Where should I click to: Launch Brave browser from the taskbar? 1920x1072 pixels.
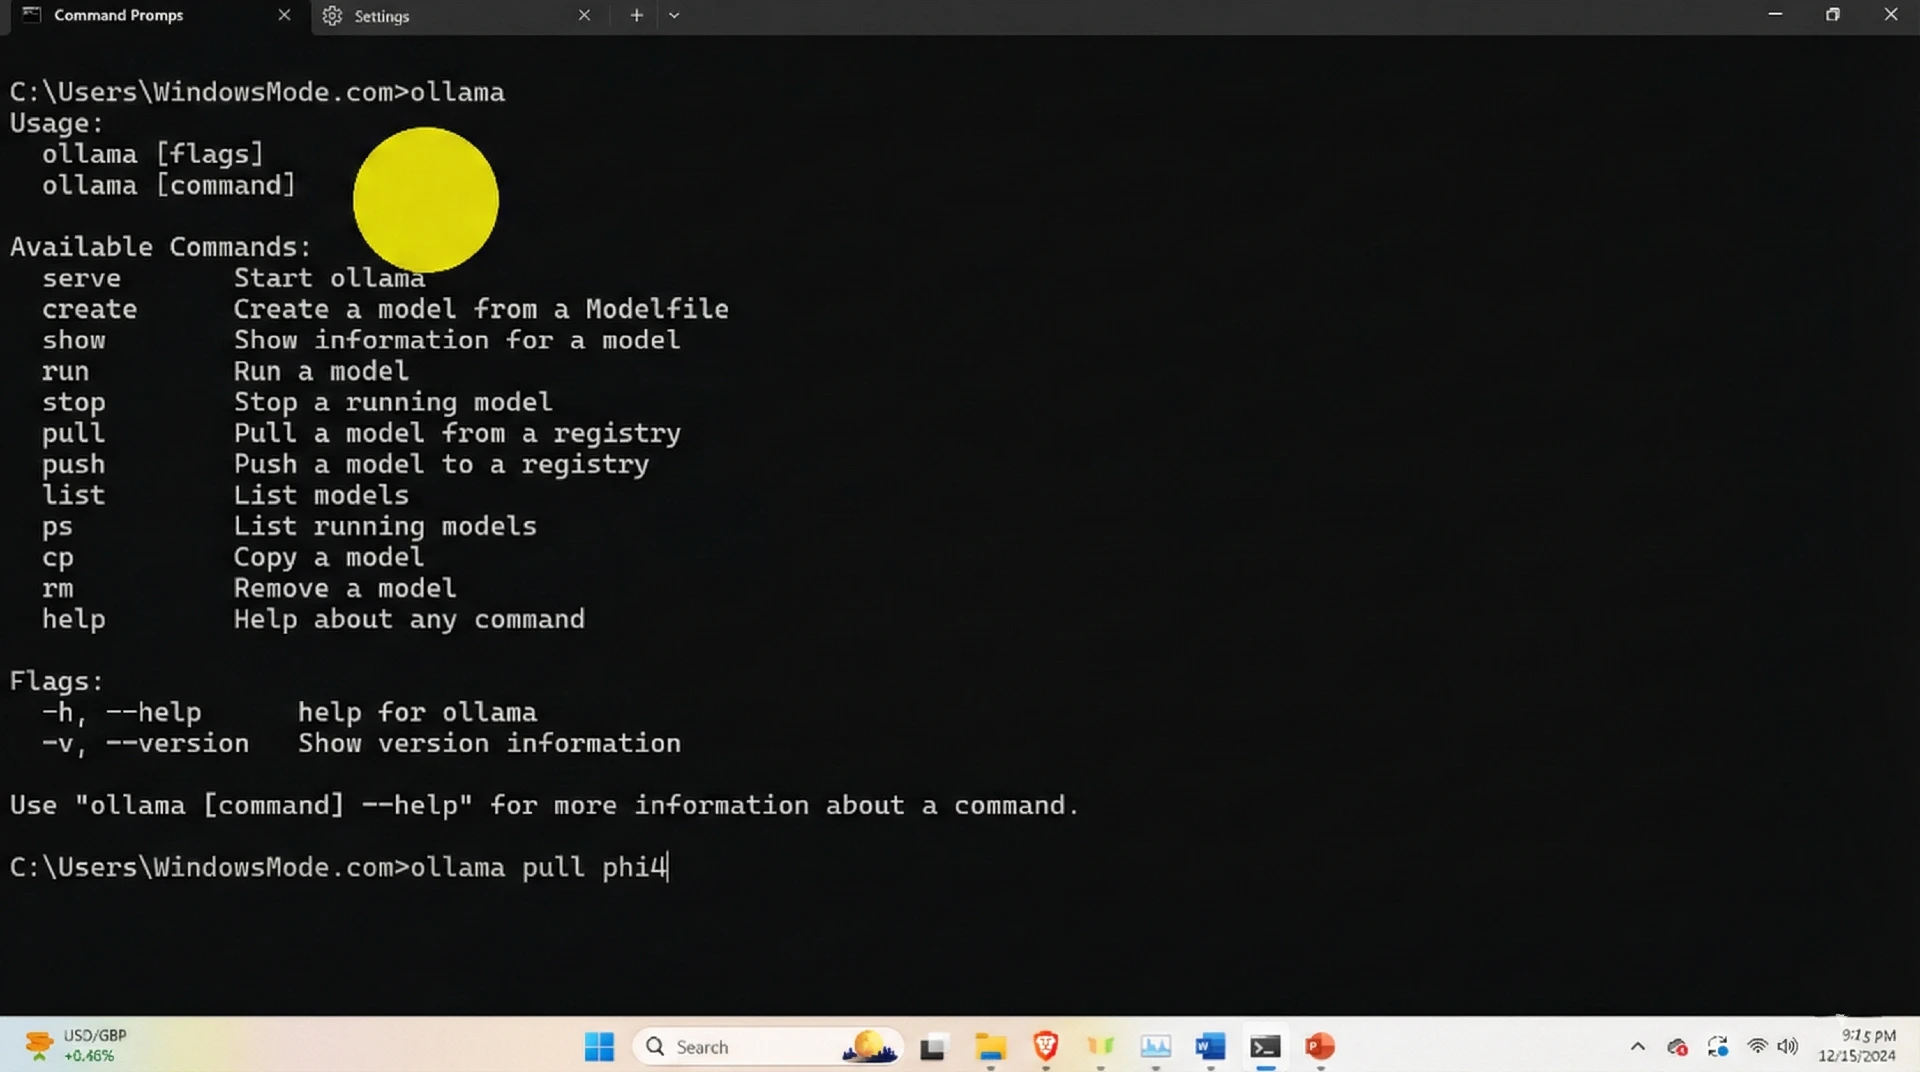coord(1045,1046)
